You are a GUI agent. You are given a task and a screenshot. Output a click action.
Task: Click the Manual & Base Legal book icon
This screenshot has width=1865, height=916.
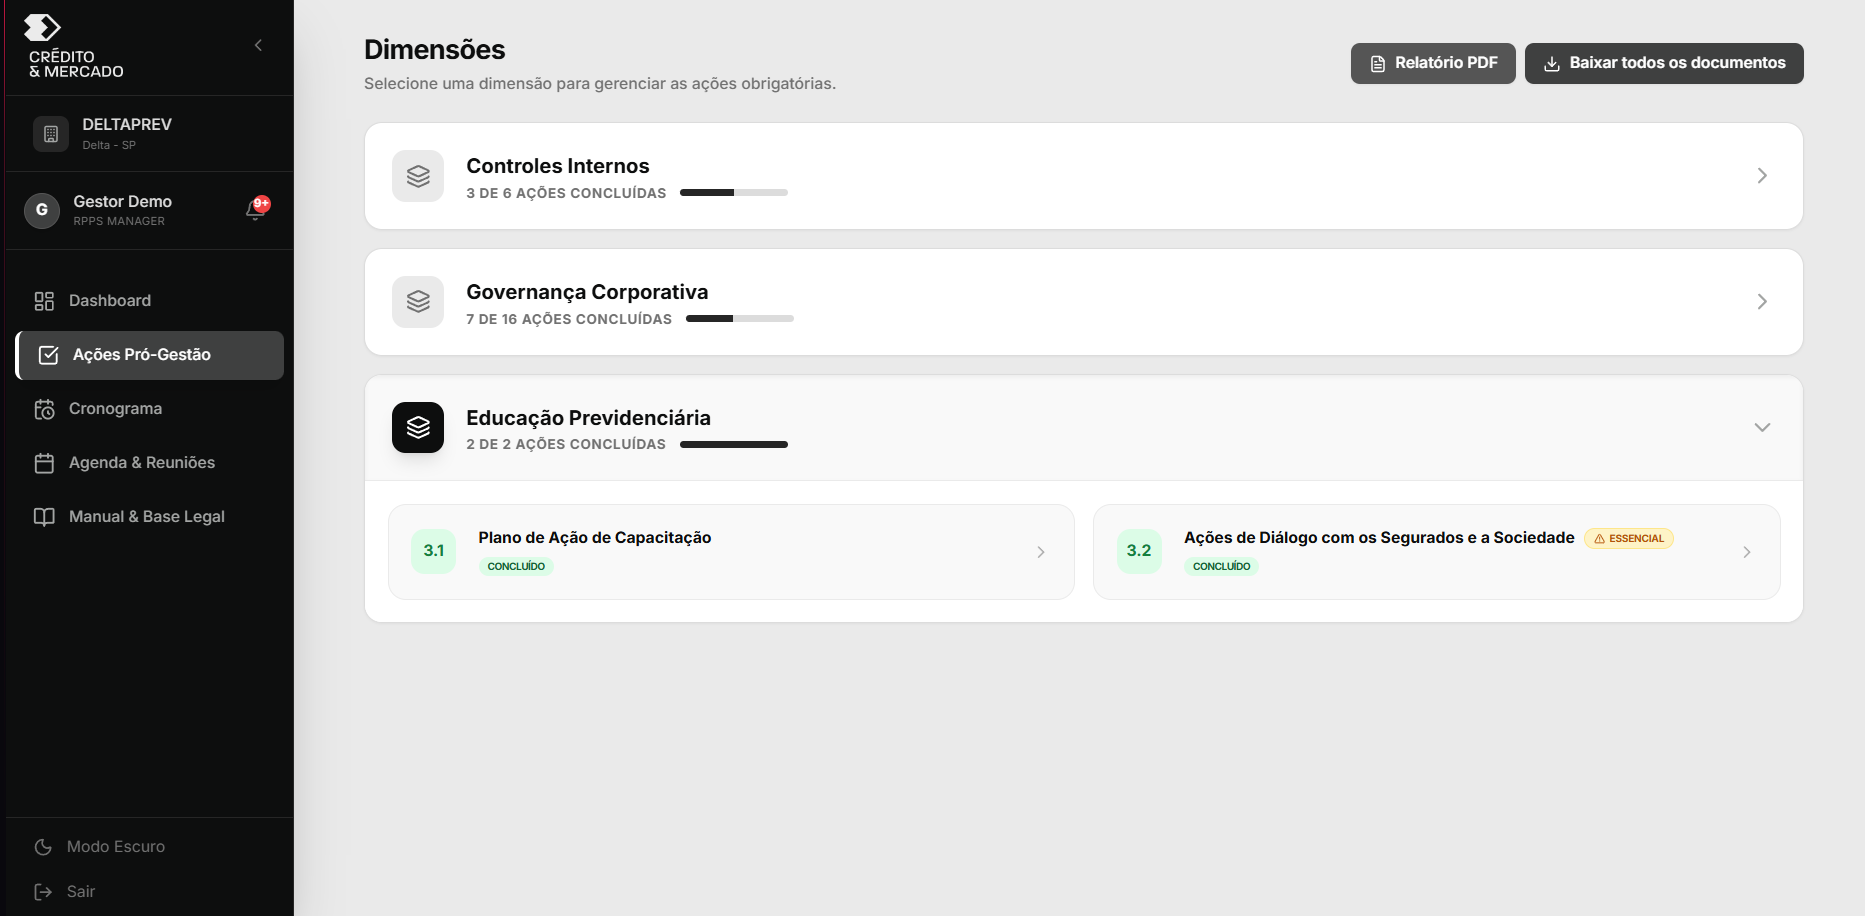click(44, 517)
